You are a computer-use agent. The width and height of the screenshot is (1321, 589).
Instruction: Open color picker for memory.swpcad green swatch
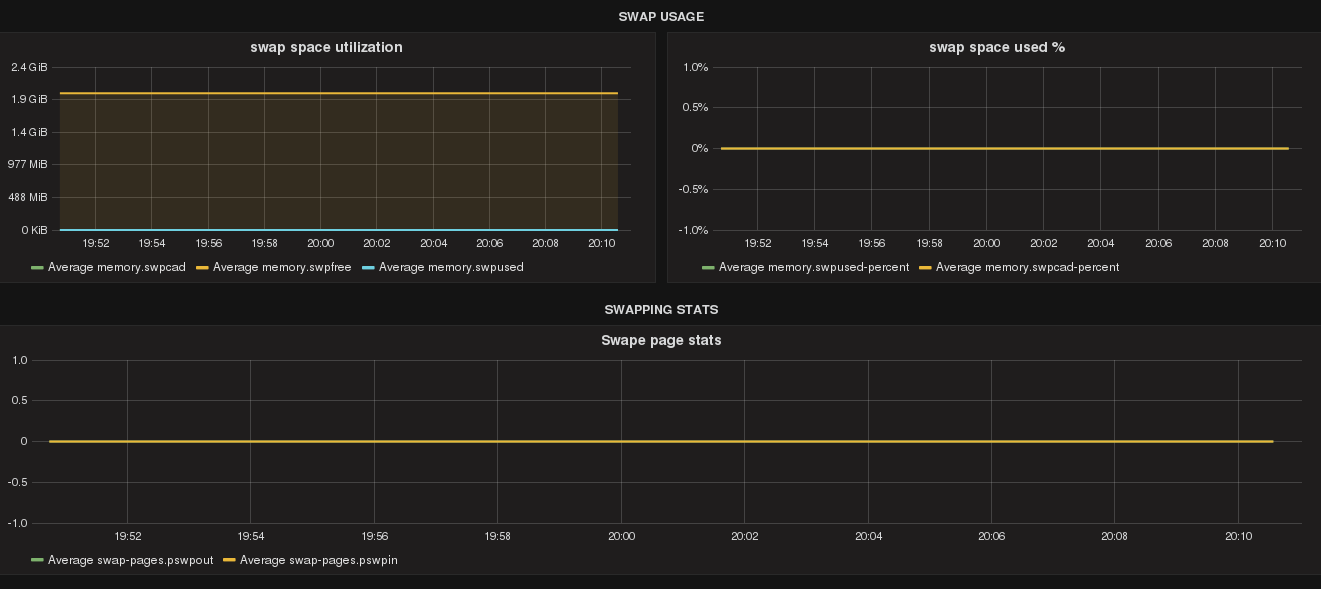point(38,268)
